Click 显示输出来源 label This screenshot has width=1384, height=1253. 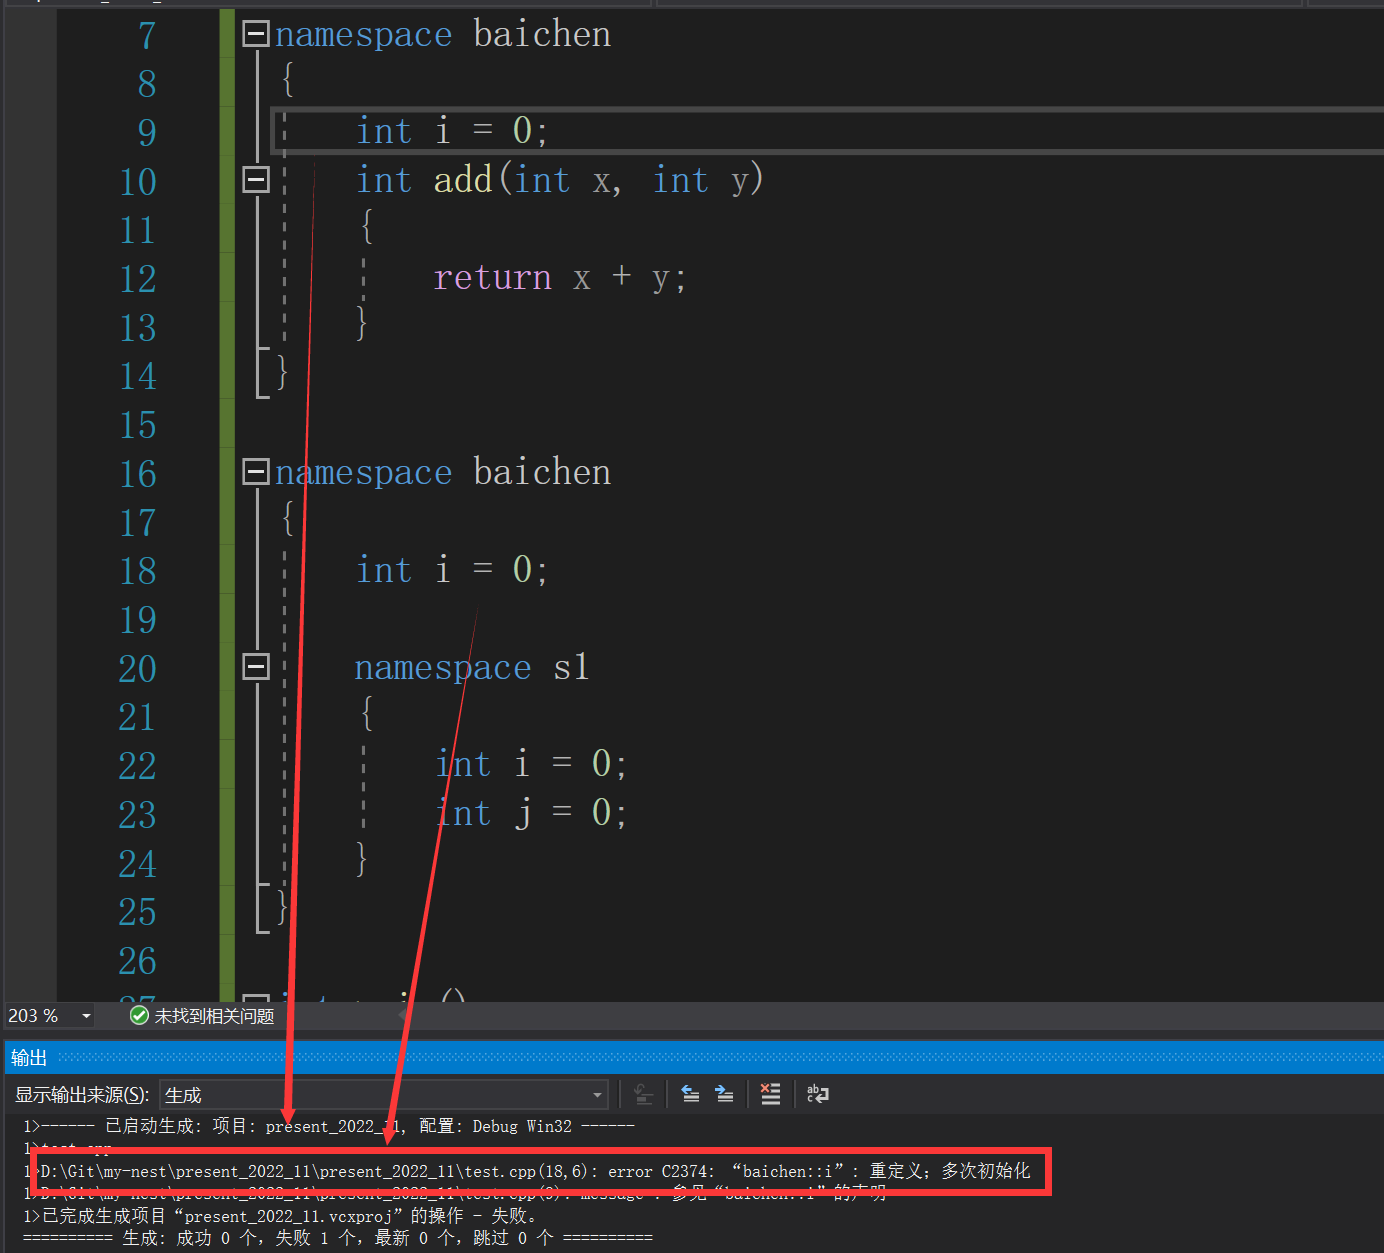pyautogui.click(x=82, y=1095)
